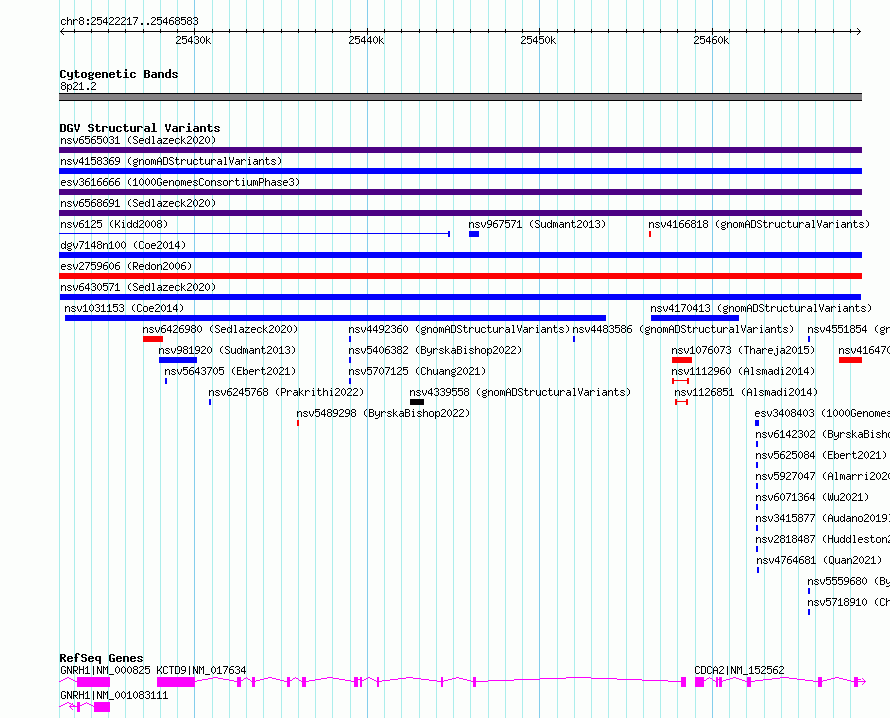Click the chr8:25422217..25468583 coordinate label
The width and height of the screenshot is (890, 718).
click(129, 22)
